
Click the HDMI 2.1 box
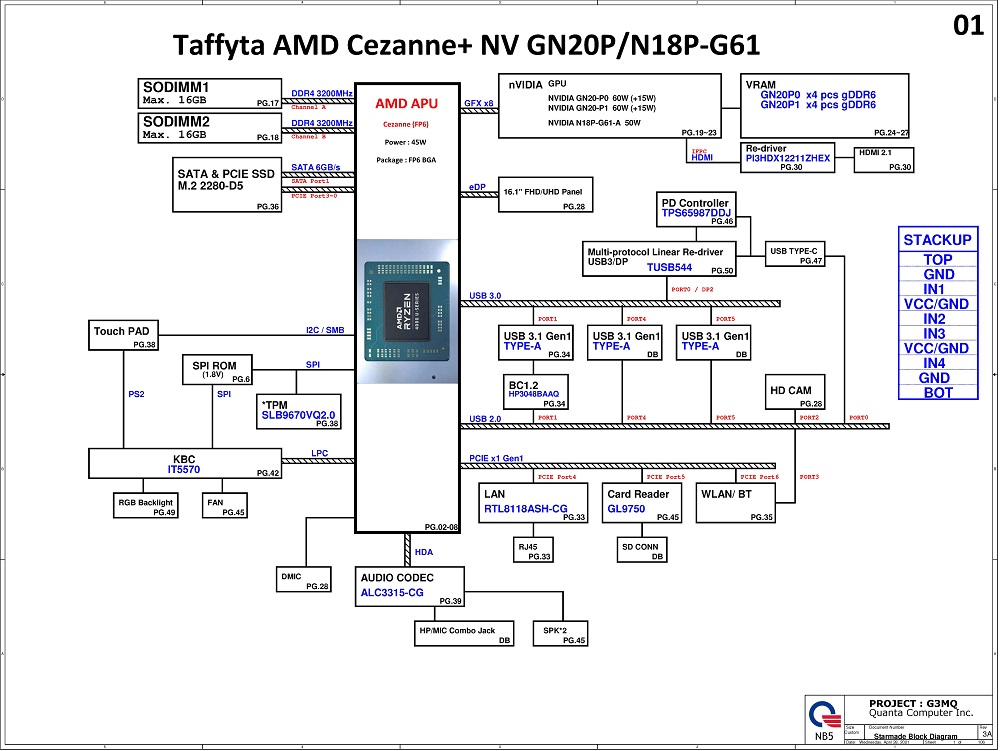click(x=884, y=160)
